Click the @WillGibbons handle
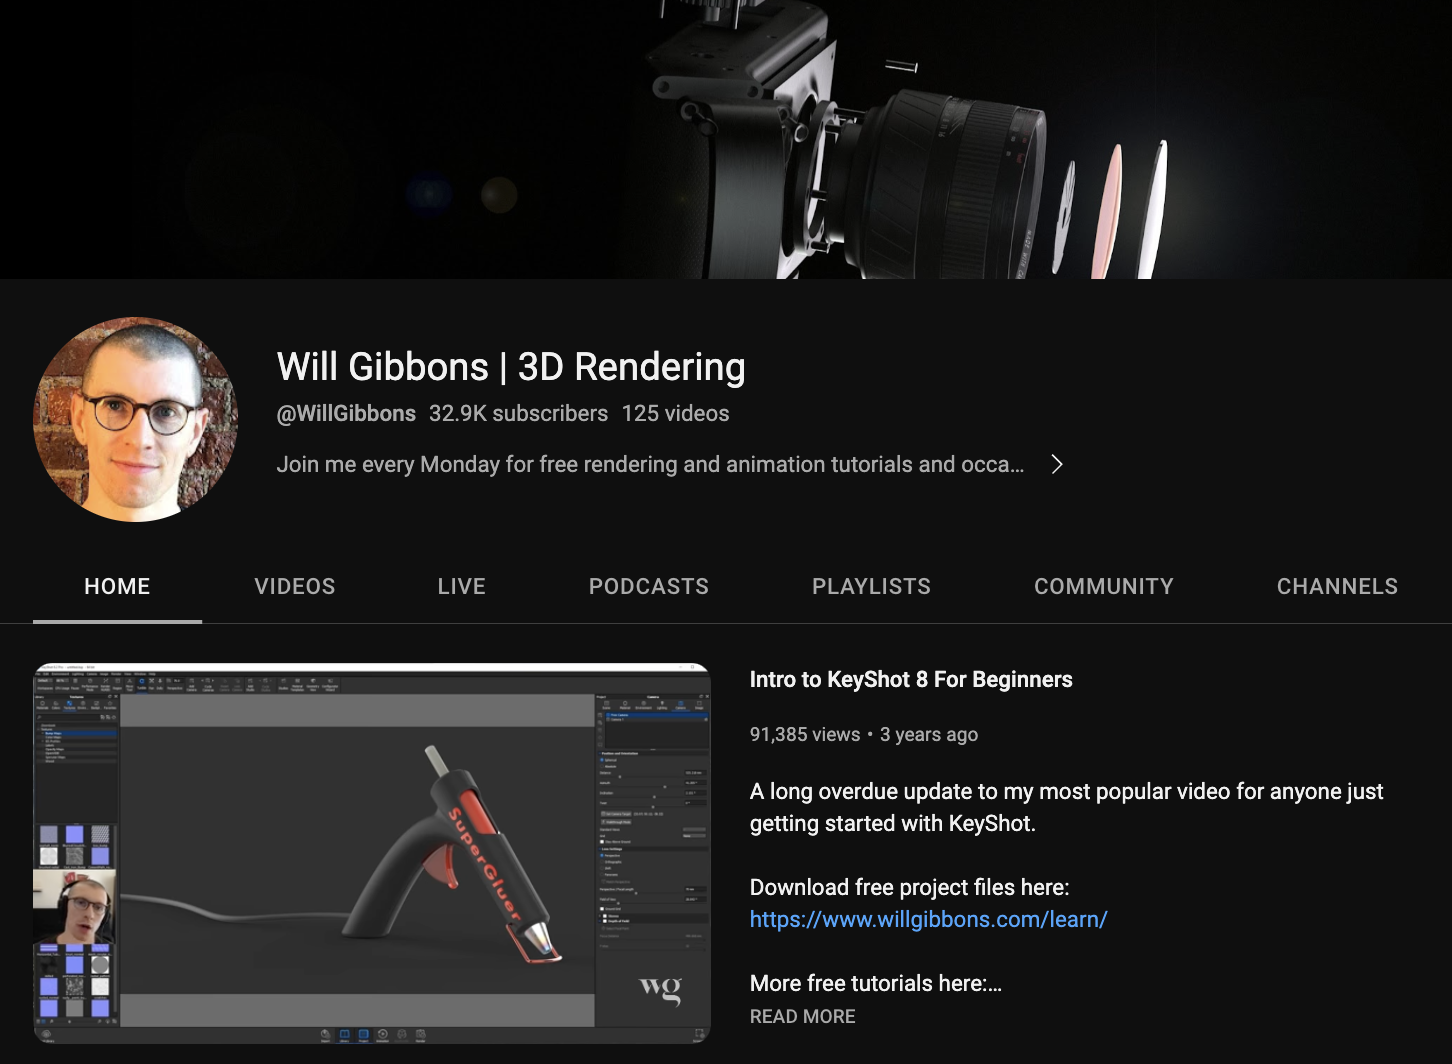 [346, 414]
